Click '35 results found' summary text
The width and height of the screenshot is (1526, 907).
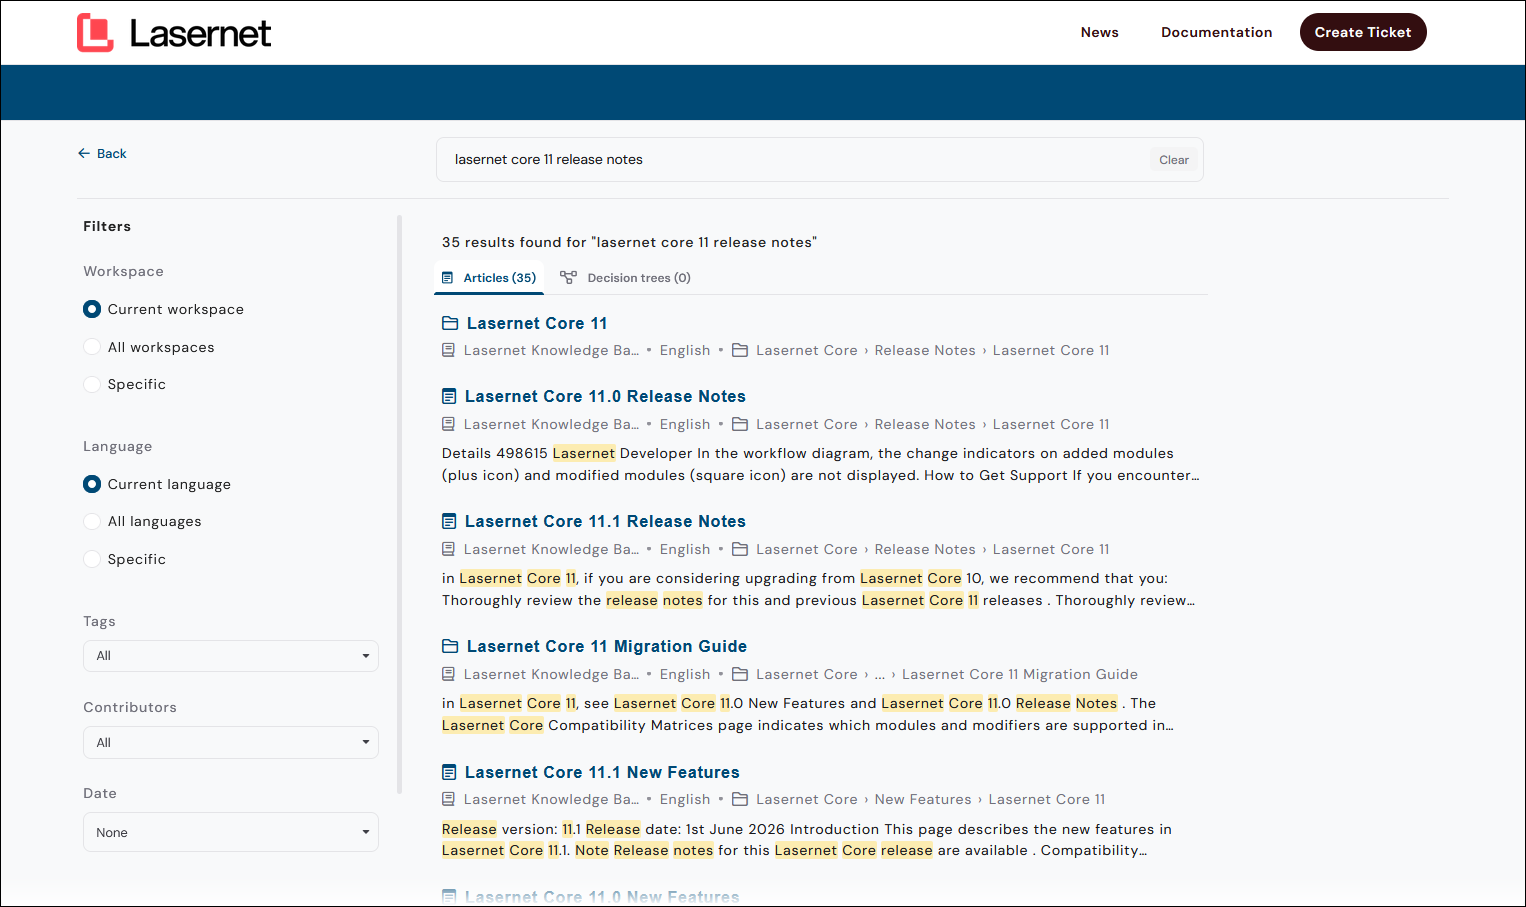pos(629,243)
